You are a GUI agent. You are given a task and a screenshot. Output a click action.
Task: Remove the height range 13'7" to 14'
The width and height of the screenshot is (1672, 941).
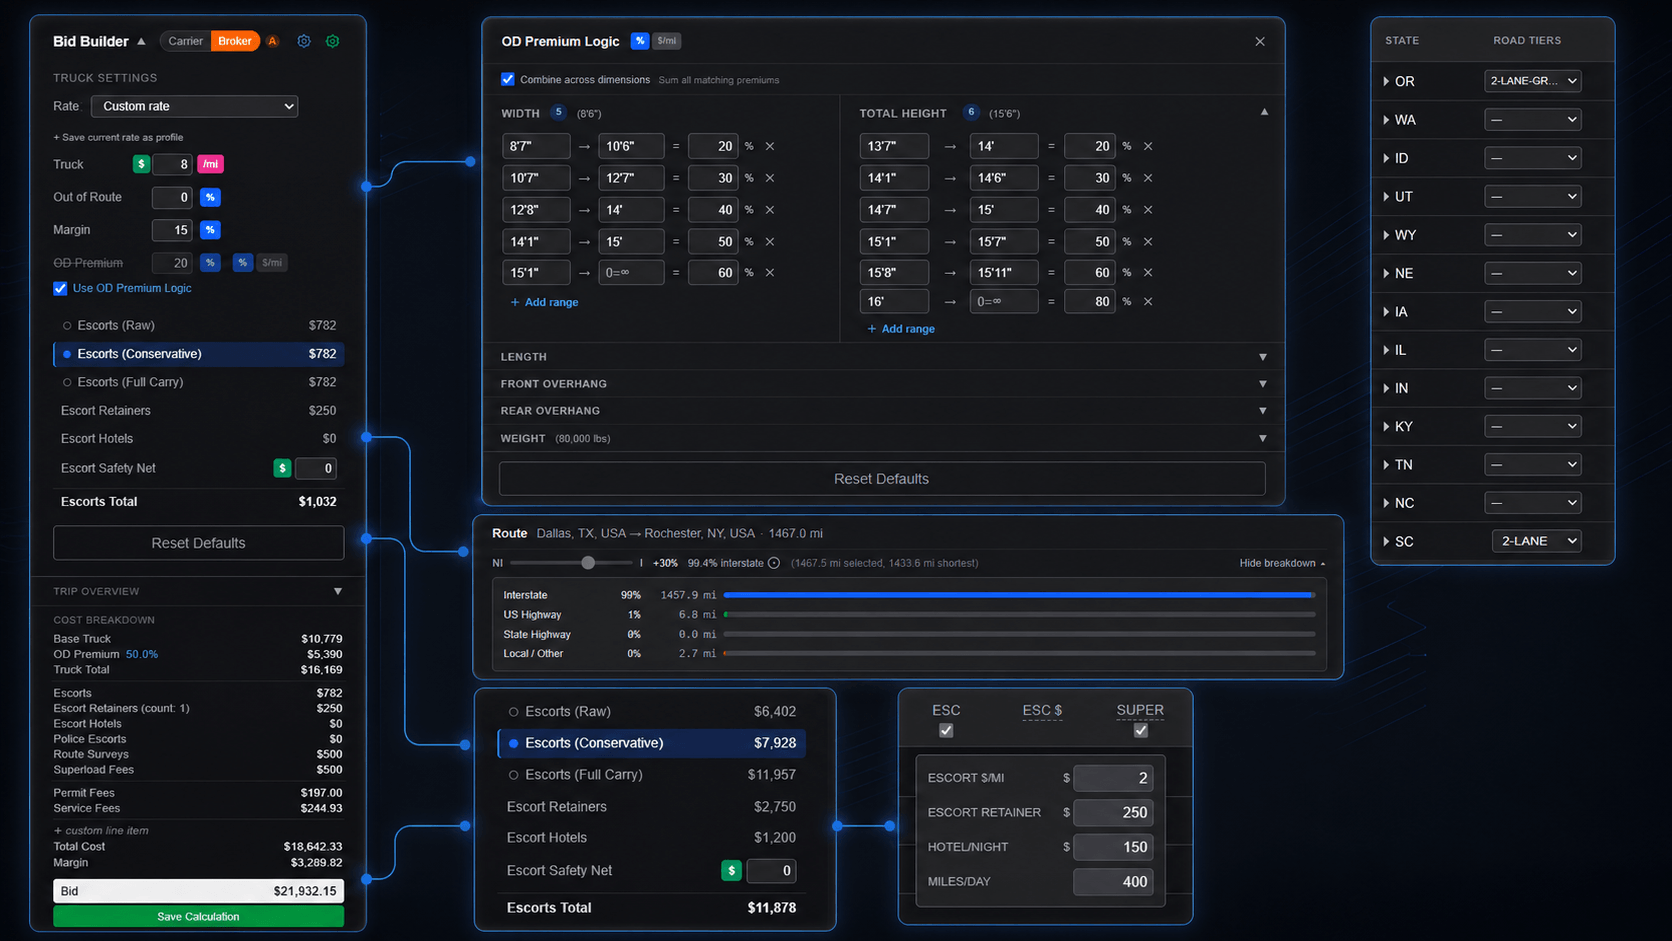click(x=1148, y=146)
